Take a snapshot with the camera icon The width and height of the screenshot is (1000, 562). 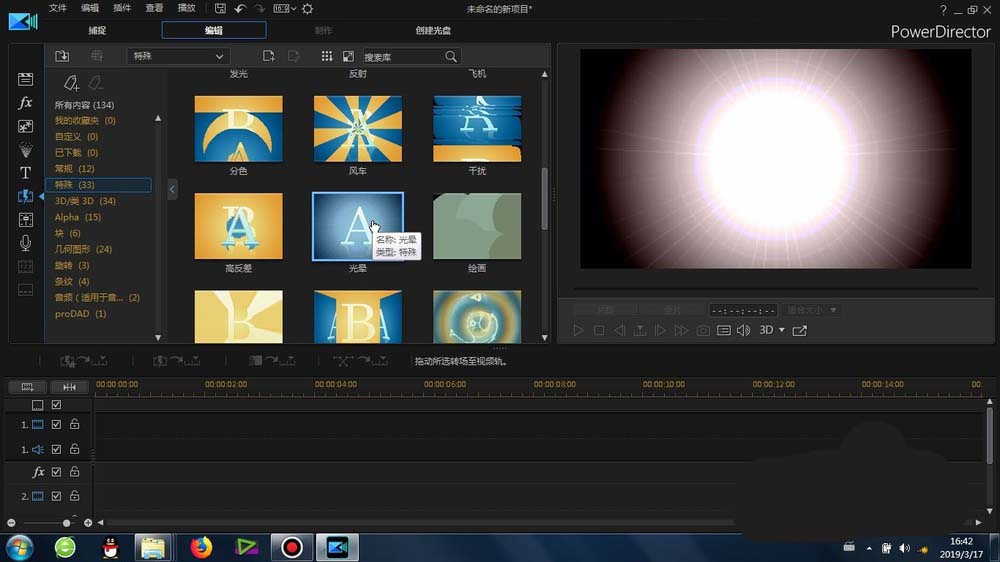703,330
